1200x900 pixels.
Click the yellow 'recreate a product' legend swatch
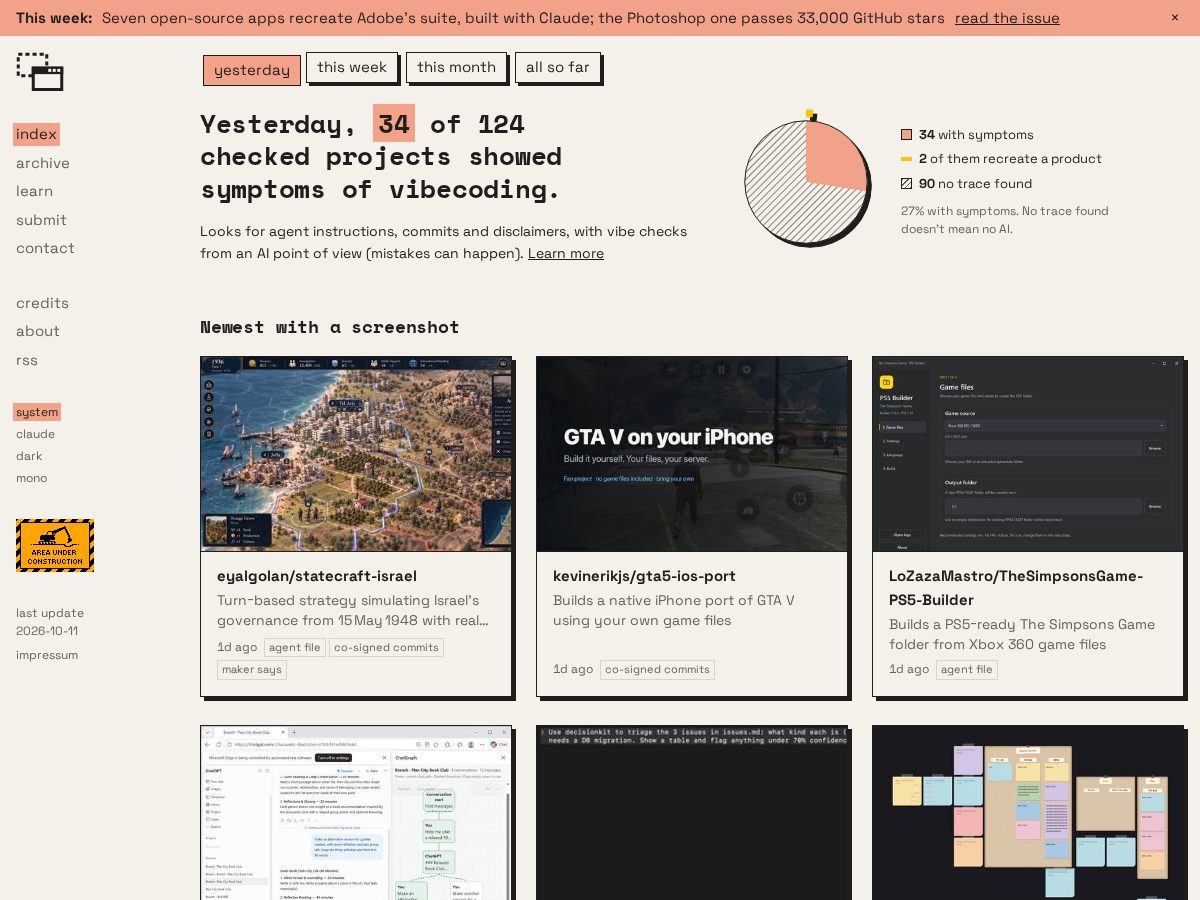pyautogui.click(x=906, y=159)
